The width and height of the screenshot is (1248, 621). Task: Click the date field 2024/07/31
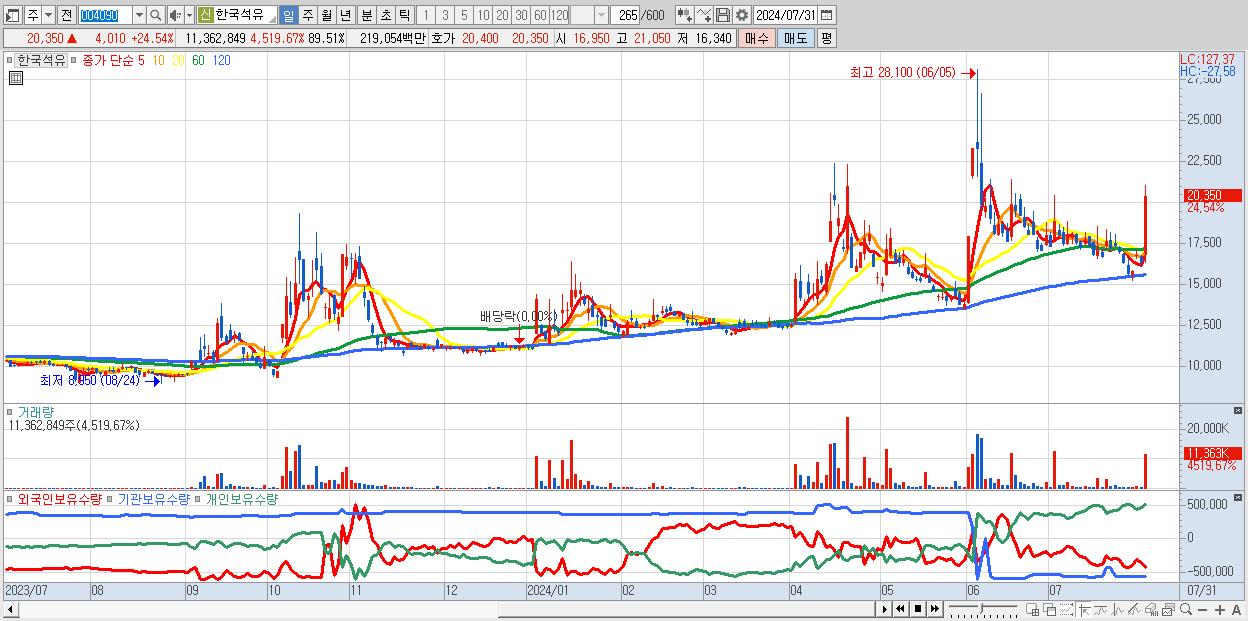[x=785, y=15]
